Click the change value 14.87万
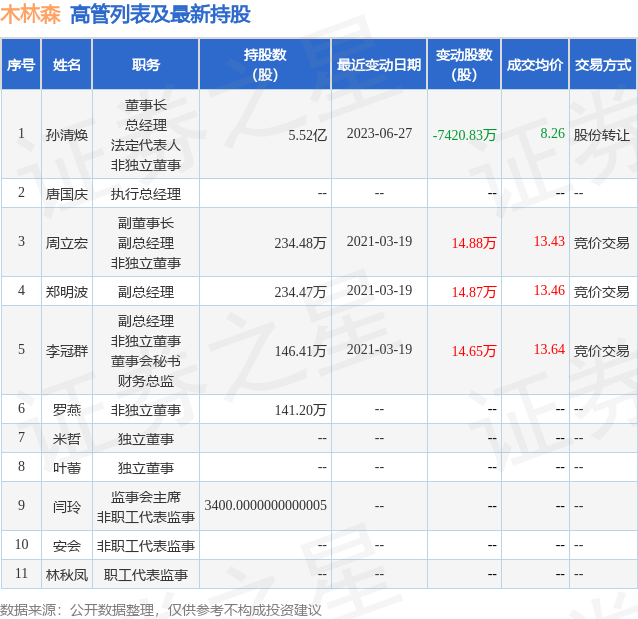Screen dimensions: 638x619 click(474, 292)
